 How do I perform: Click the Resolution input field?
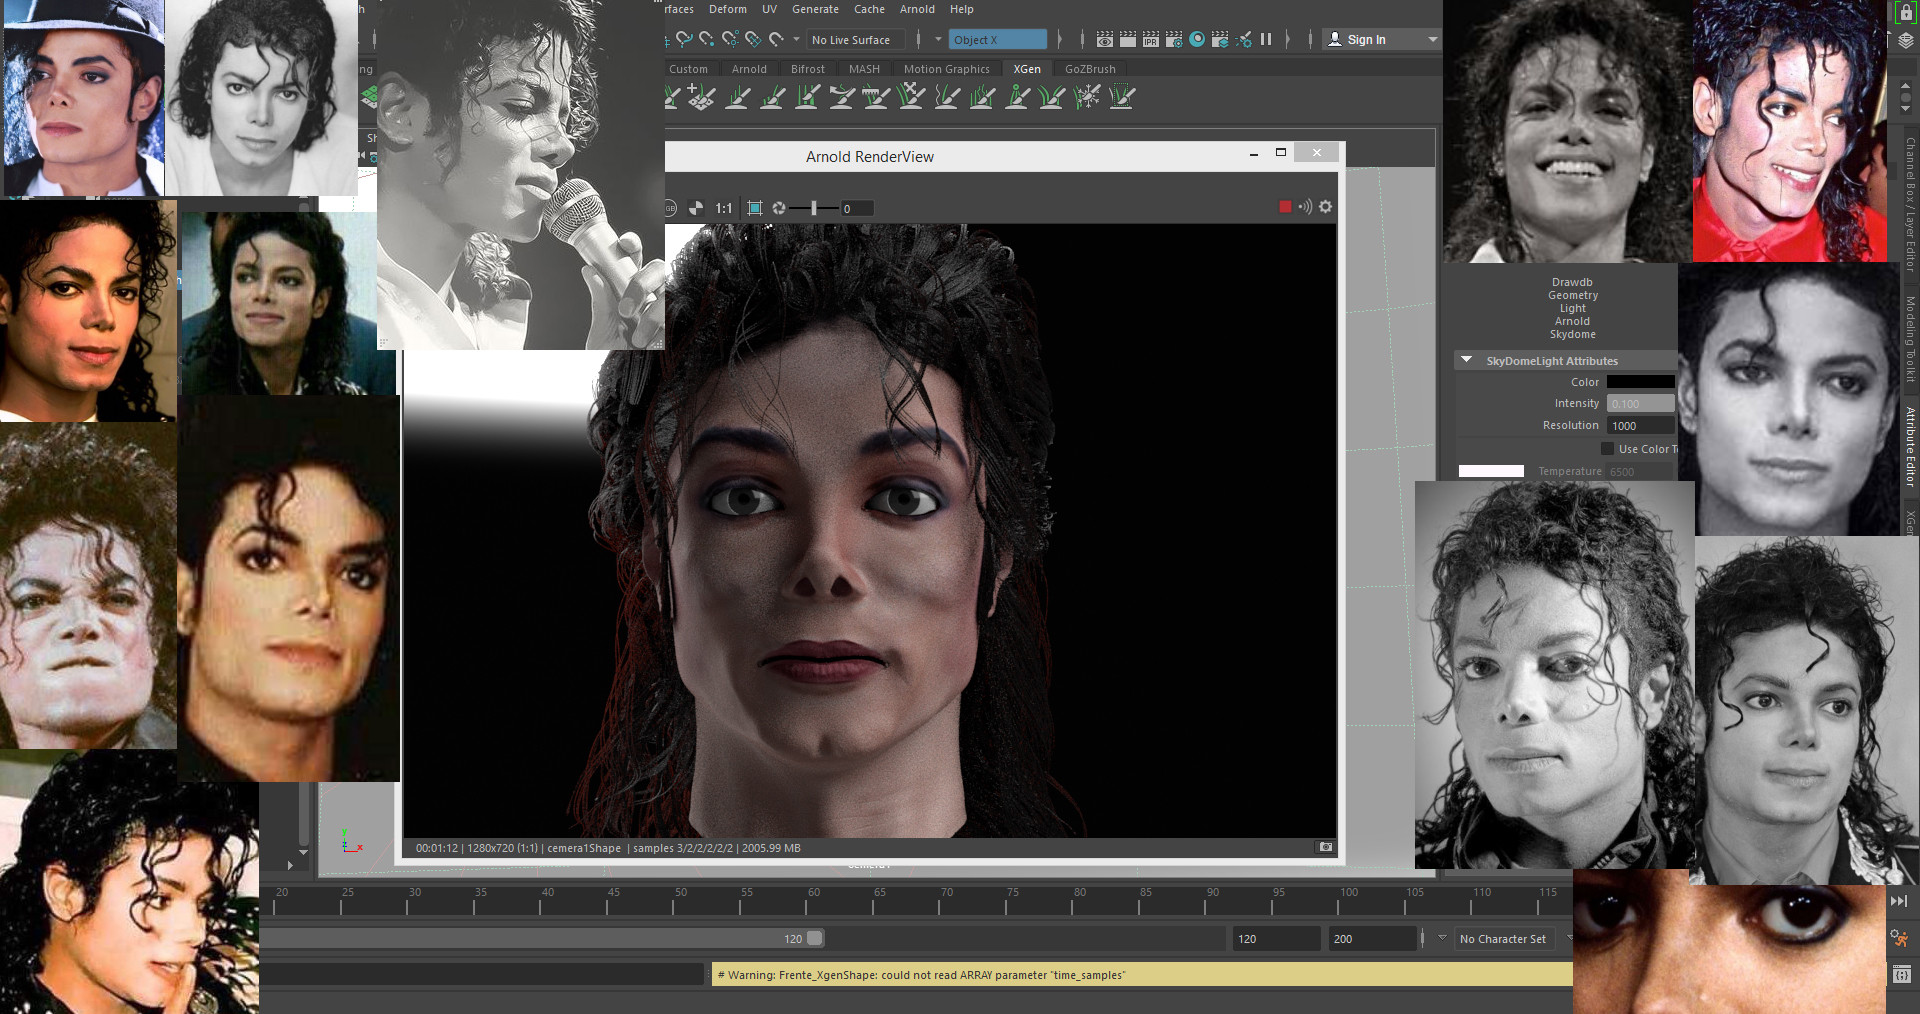[x=1640, y=426]
